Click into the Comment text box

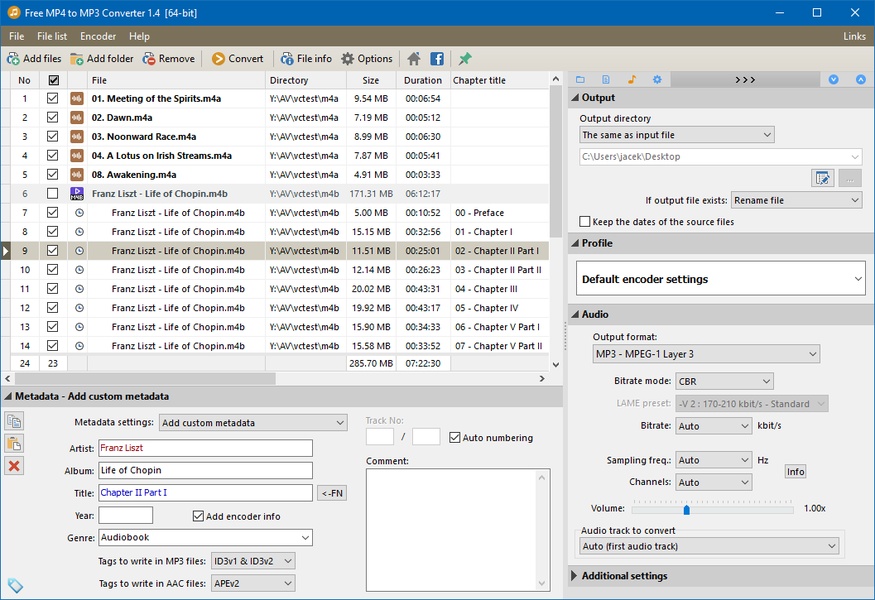tap(458, 530)
